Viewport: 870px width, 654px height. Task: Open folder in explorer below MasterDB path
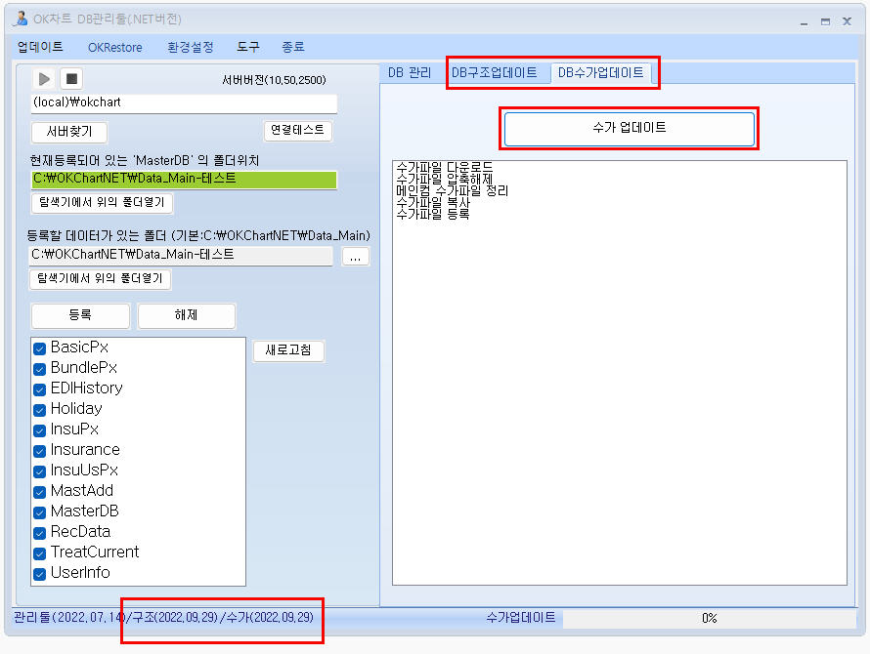[102, 202]
